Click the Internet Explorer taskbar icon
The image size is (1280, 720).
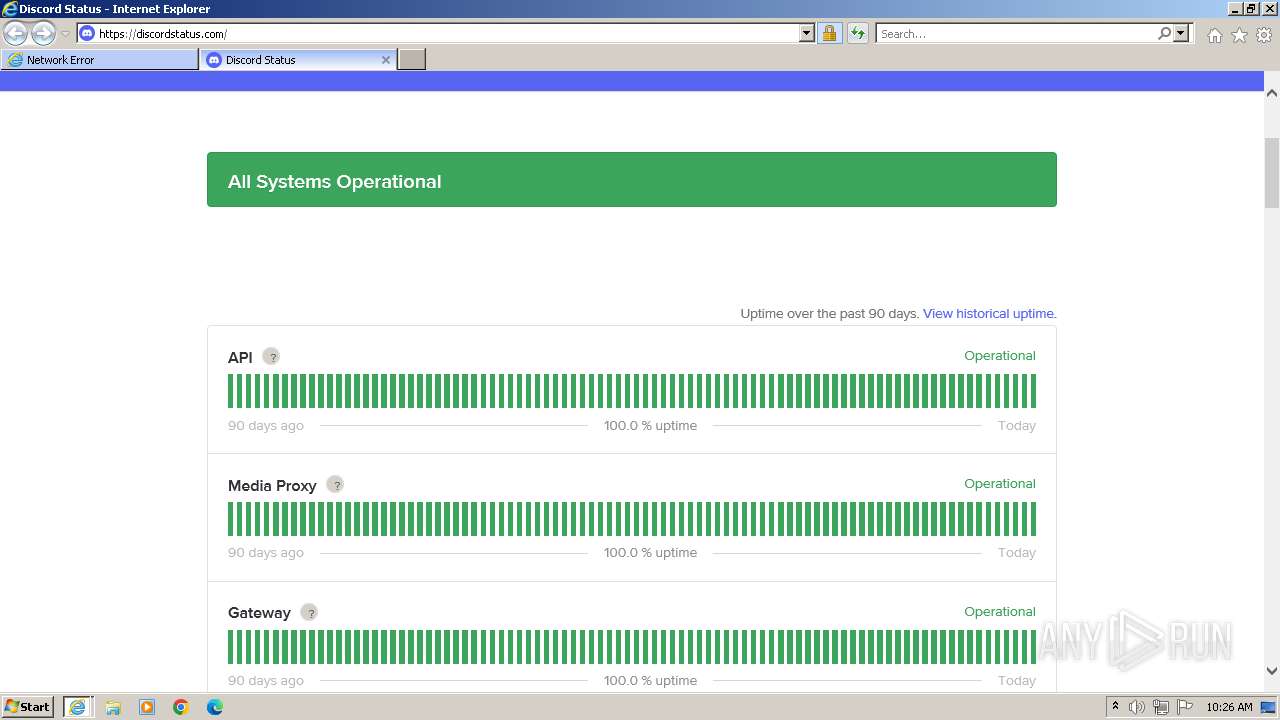77,706
